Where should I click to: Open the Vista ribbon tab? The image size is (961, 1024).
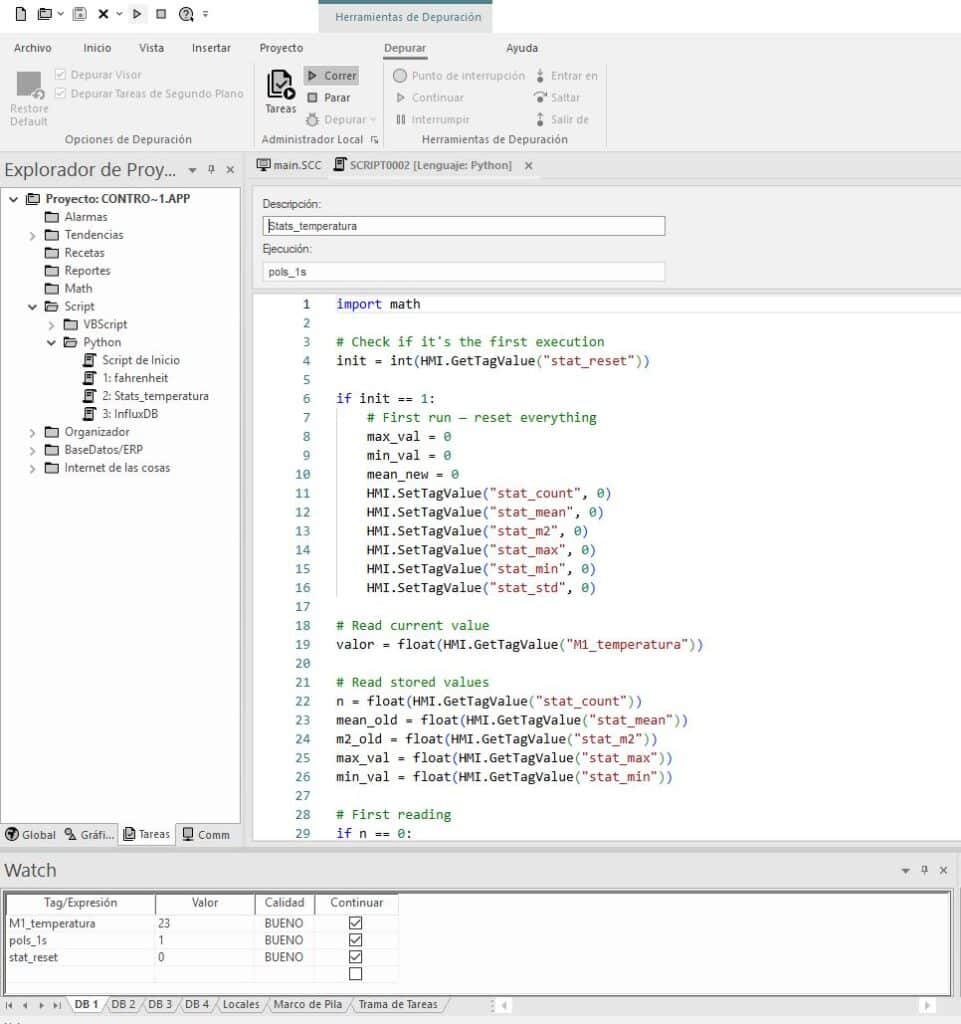click(x=151, y=48)
